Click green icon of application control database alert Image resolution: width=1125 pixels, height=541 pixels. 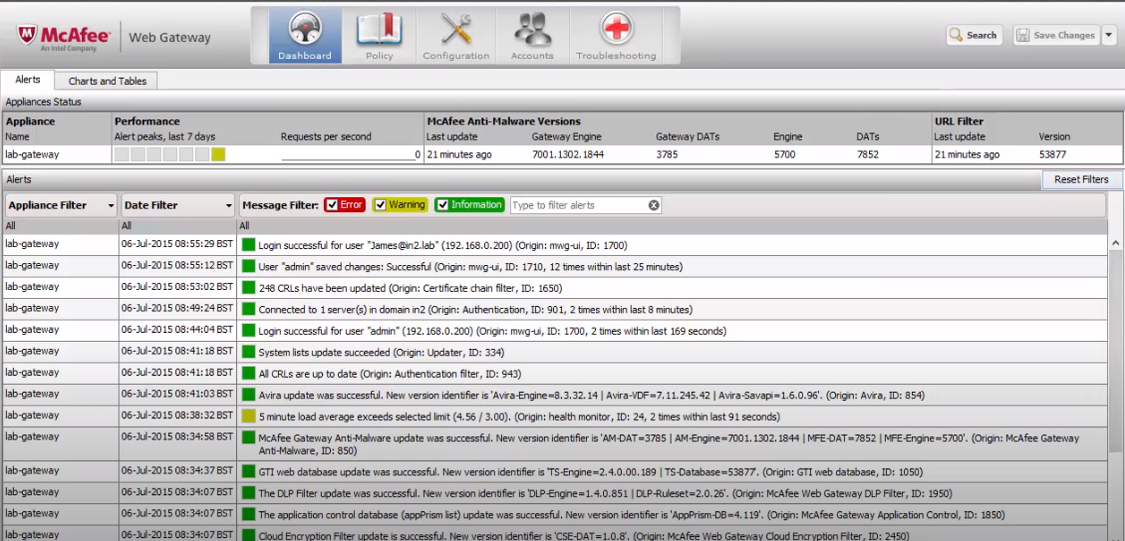(248, 514)
